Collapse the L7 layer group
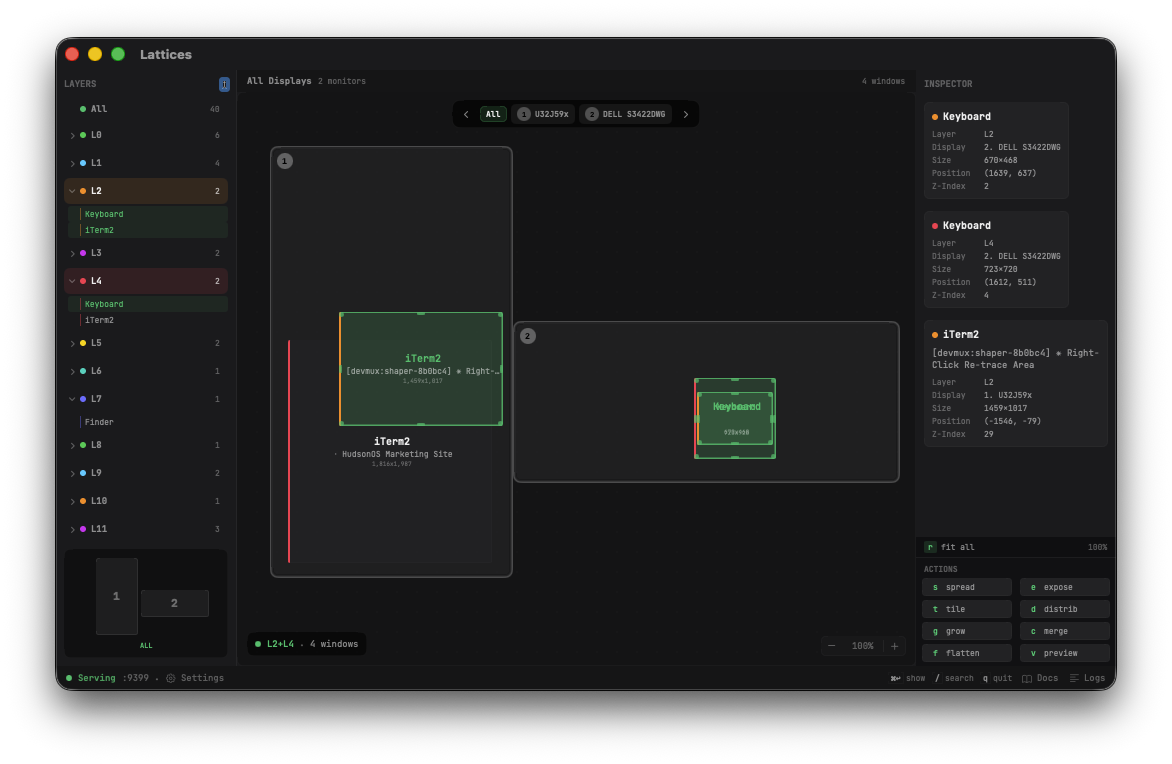This screenshot has height=764, width=1172. pos(72,399)
